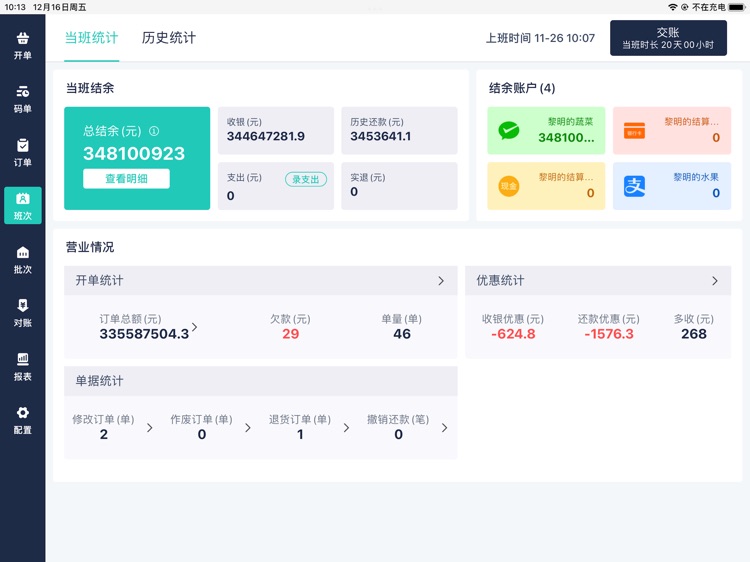This screenshot has width=750, height=562.
Task: Click the 退货订单 count 1
Action: [300, 434]
